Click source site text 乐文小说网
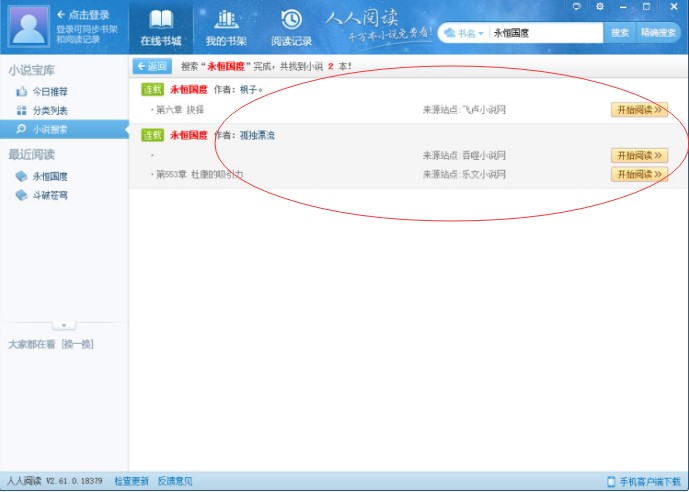This screenshot has height=492, width=689. [483, 174]
